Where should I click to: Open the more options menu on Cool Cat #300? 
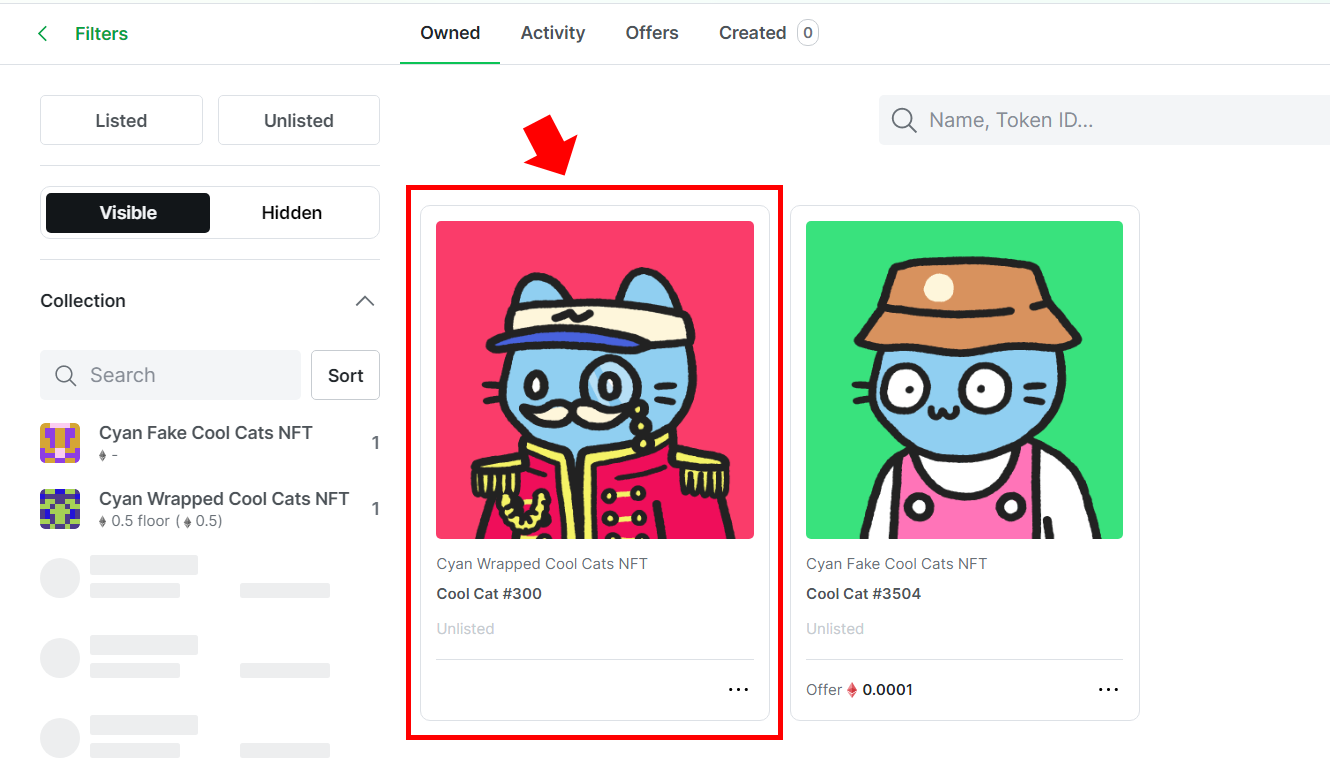point(738,689)
